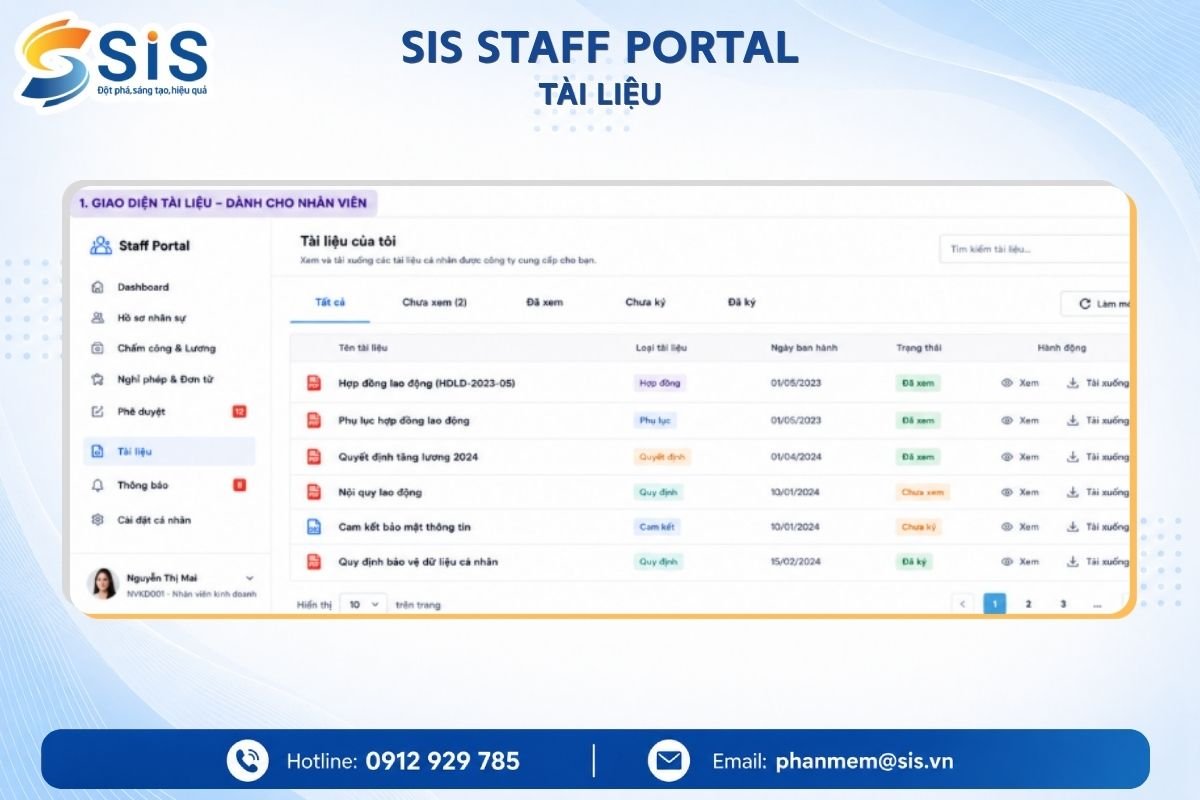The image size is (1200, 800).
Task: Go to pagination page 3
Action: coord(1062,604)
